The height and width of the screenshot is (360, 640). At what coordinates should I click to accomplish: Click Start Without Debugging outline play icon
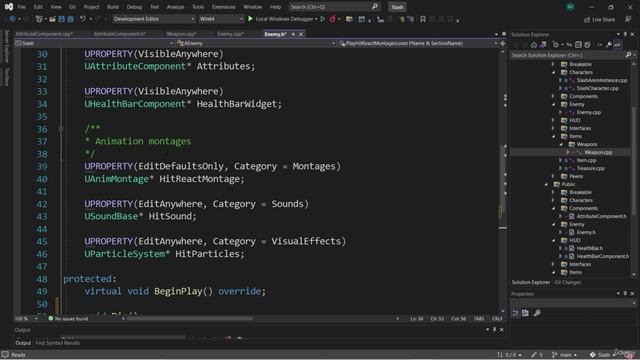coord(322,19)
